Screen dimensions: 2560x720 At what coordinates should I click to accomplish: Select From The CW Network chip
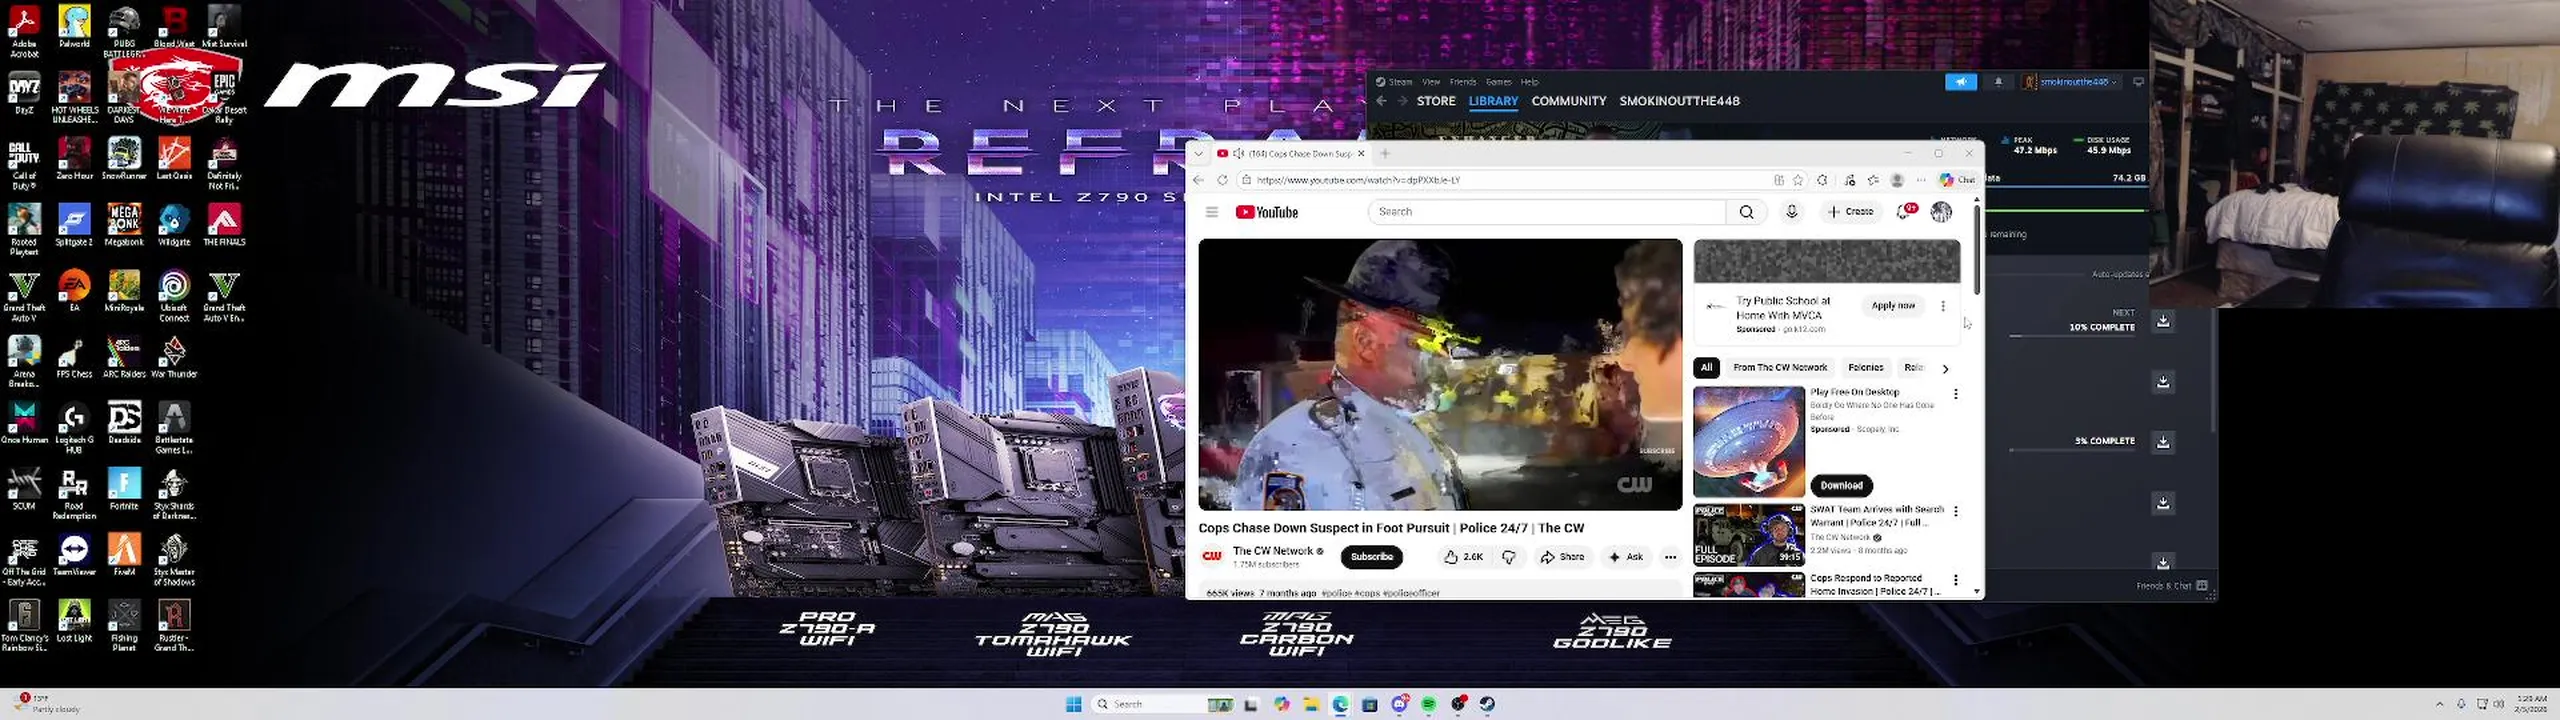pos(1780,368)
